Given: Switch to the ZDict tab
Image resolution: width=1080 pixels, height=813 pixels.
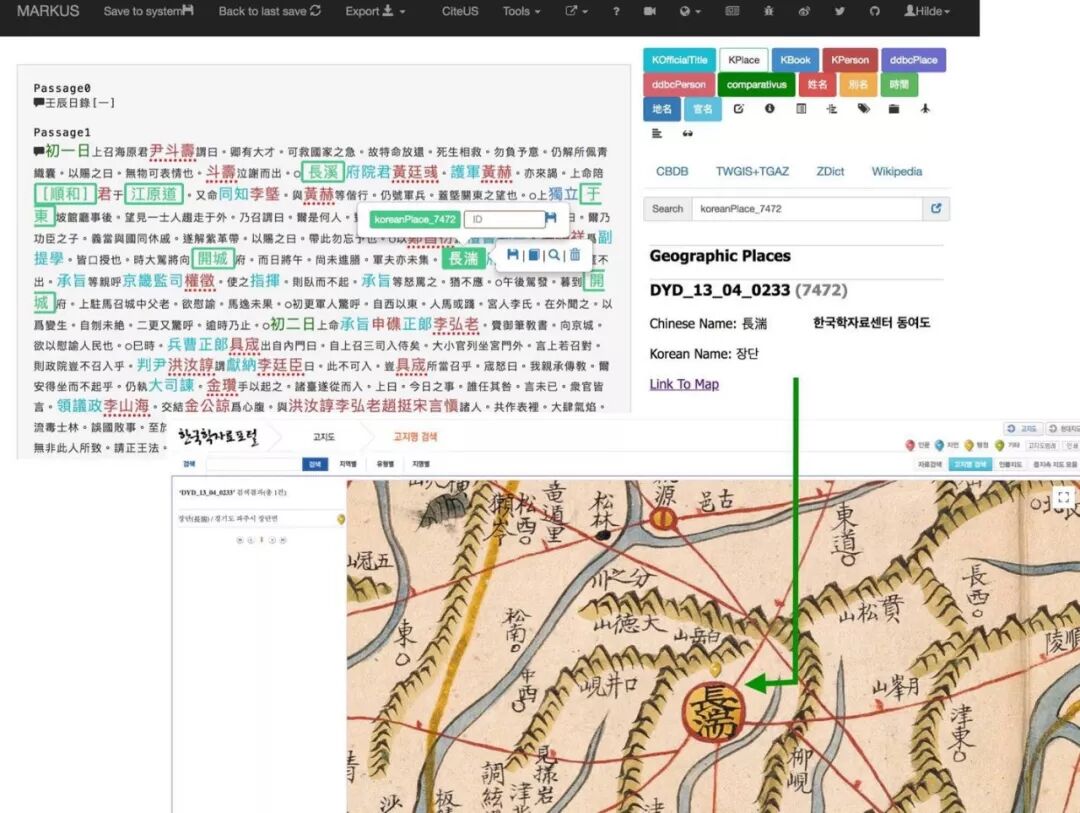Looking at the screenshot, I should [830, 172].
